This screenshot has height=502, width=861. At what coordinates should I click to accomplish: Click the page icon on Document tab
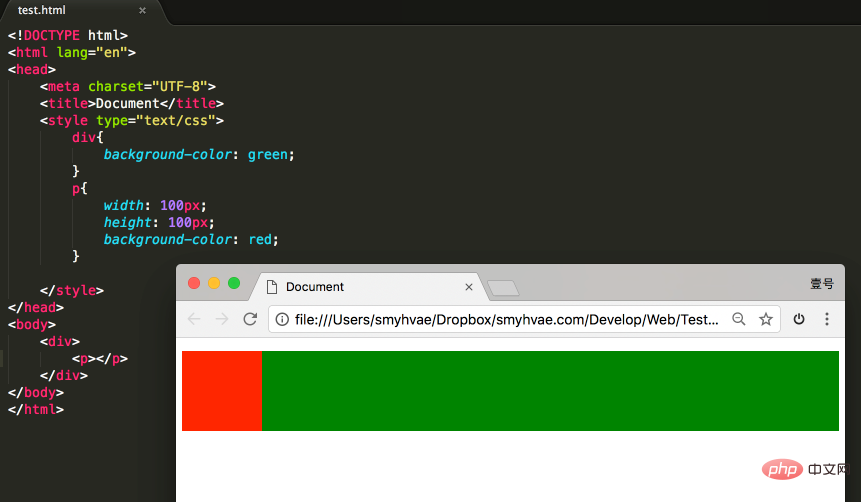tap(272, 287)
